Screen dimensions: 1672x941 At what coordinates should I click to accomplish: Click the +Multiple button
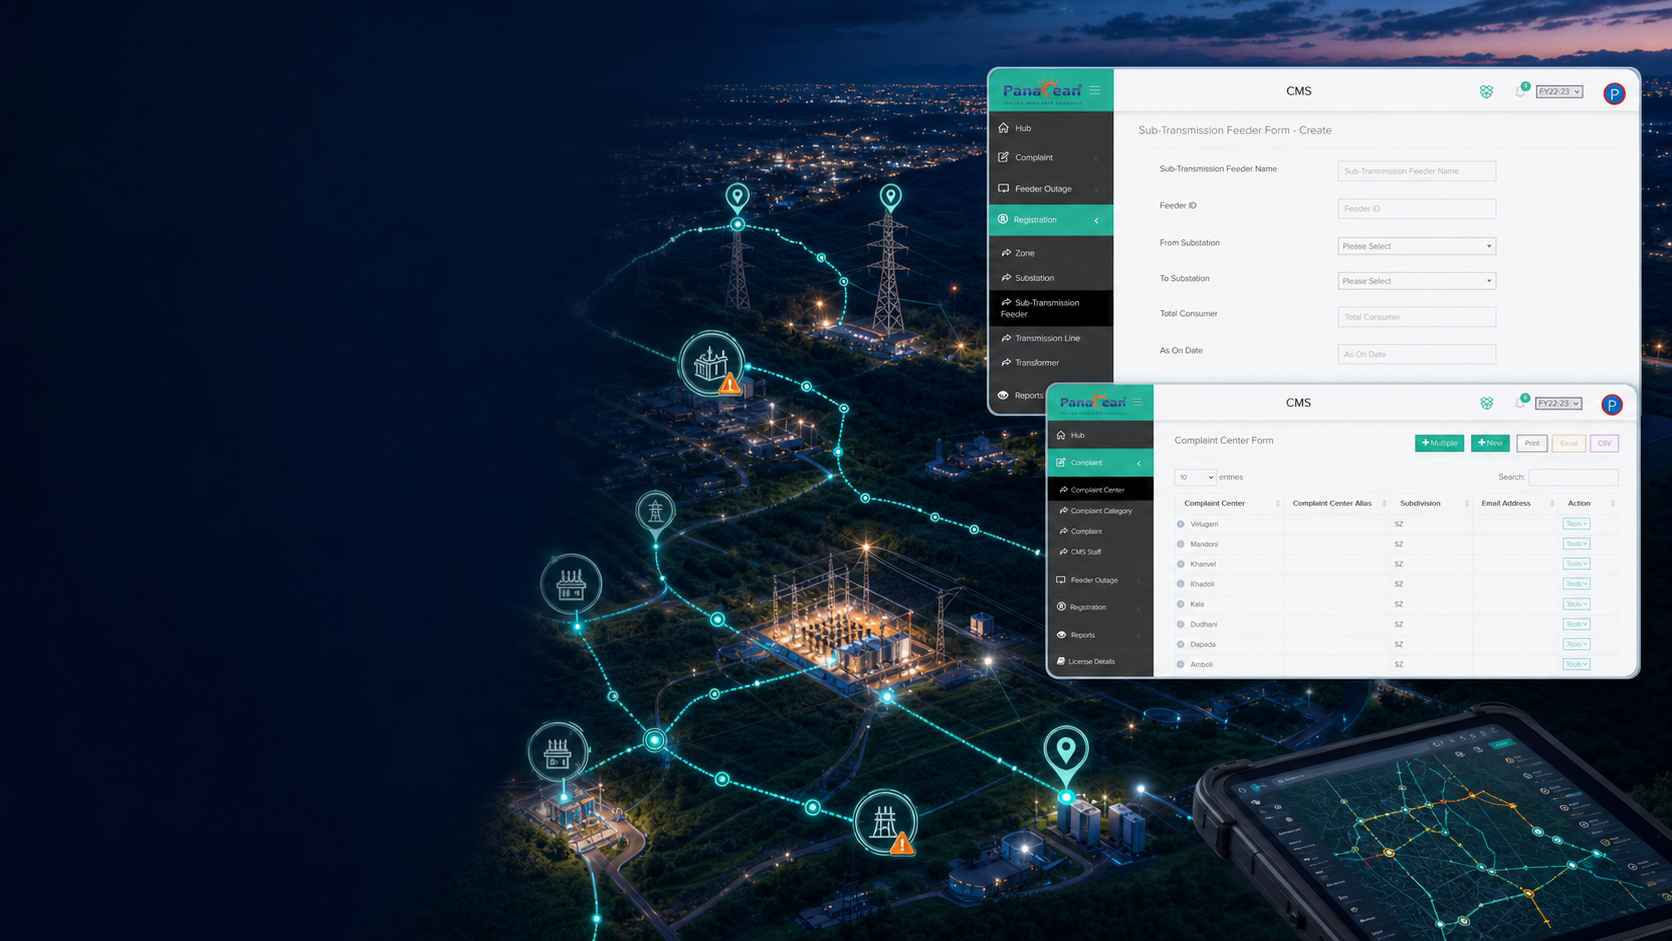tap(1440, 443)
